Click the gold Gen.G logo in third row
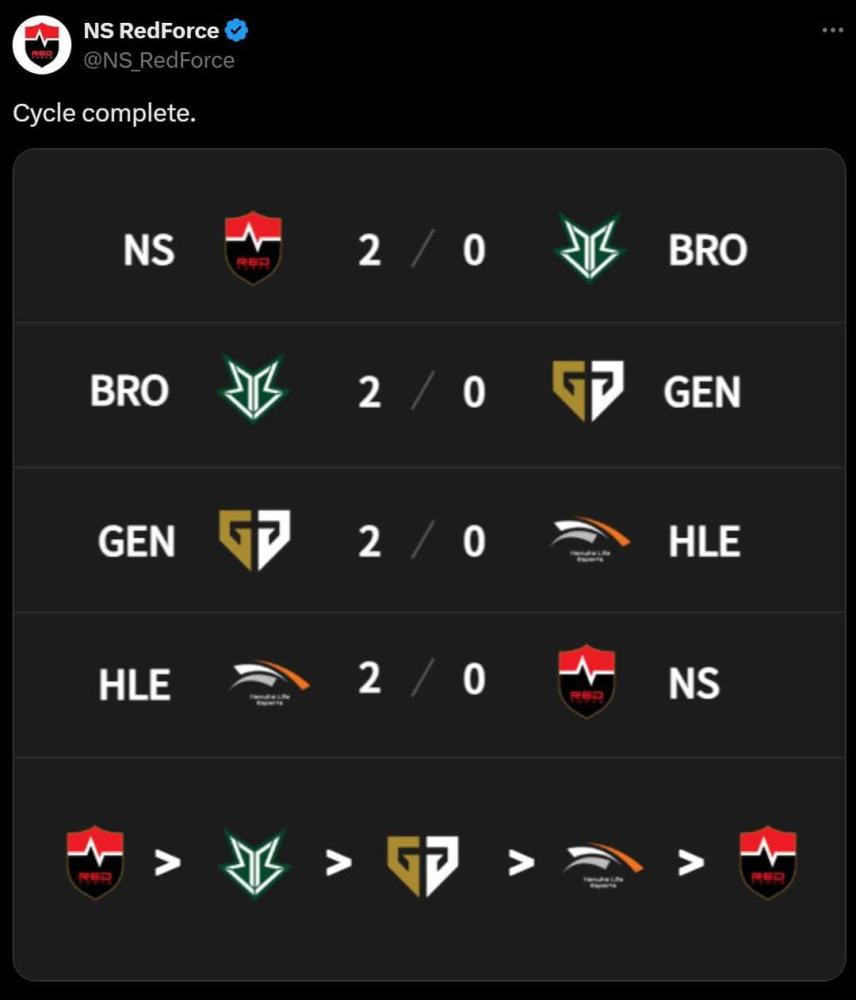This screenshot has width=856, height=1000. coord(255,540)
